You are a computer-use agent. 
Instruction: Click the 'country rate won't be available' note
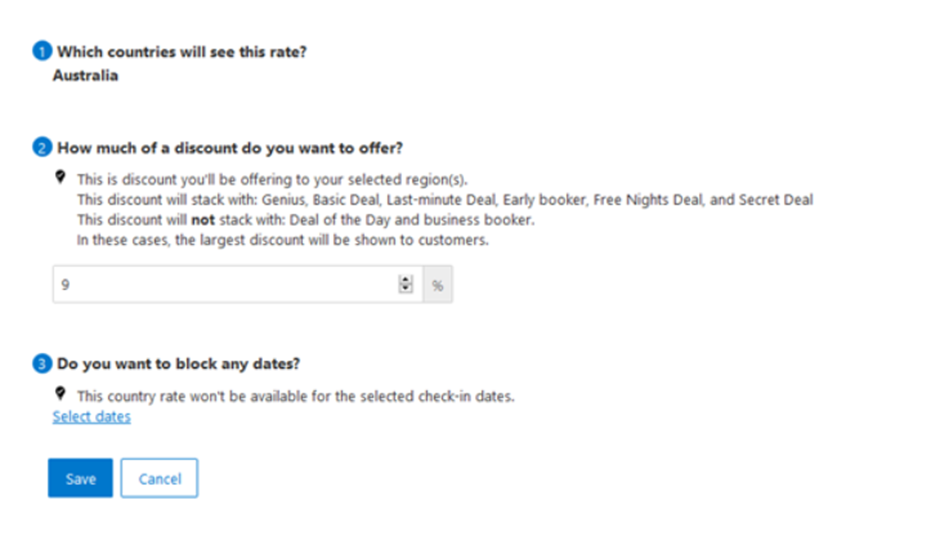[295, 396]
